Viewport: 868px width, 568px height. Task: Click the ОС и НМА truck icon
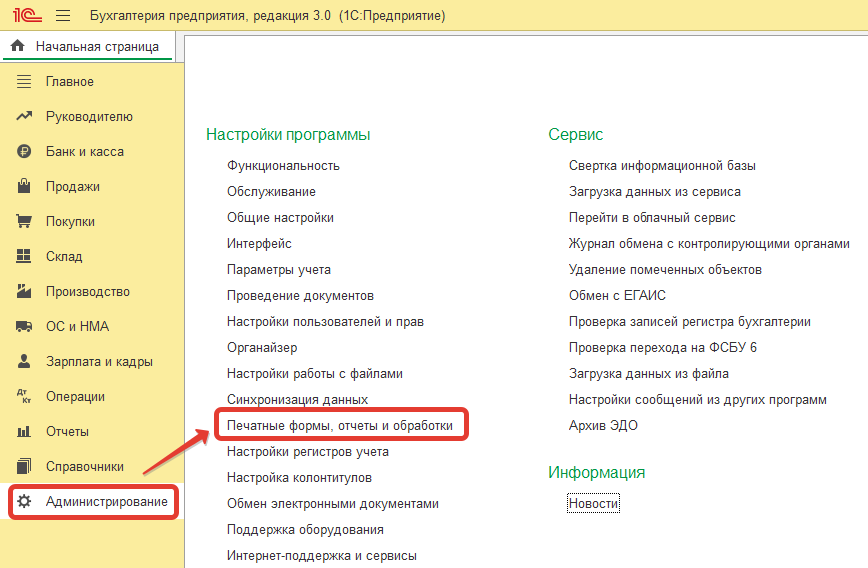[24, 326]
